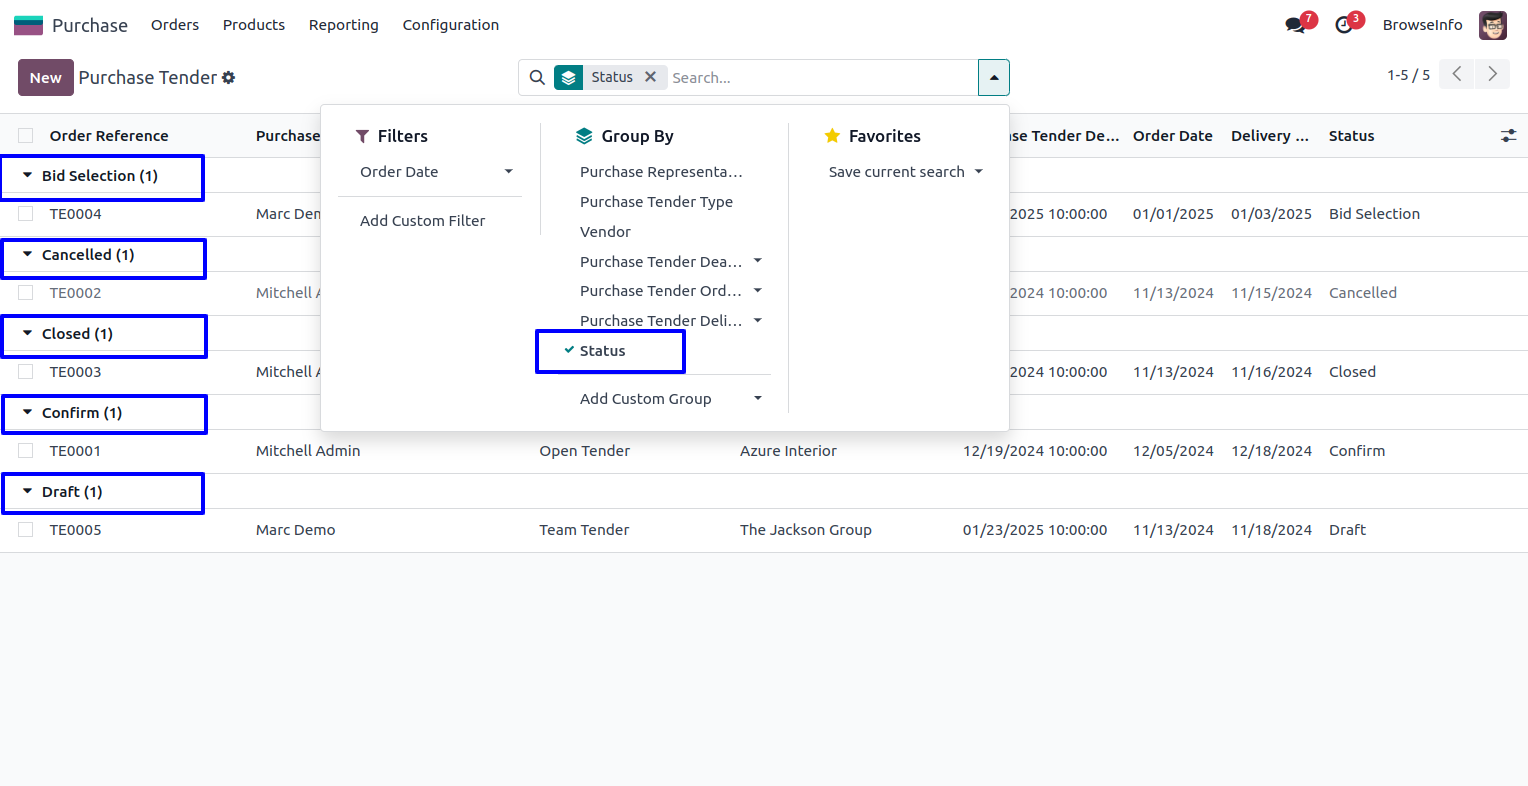This screenshot has height=786, width=1528.
Task: Check the TE0004 row checkbox
Action: click(x=26, y=214)
